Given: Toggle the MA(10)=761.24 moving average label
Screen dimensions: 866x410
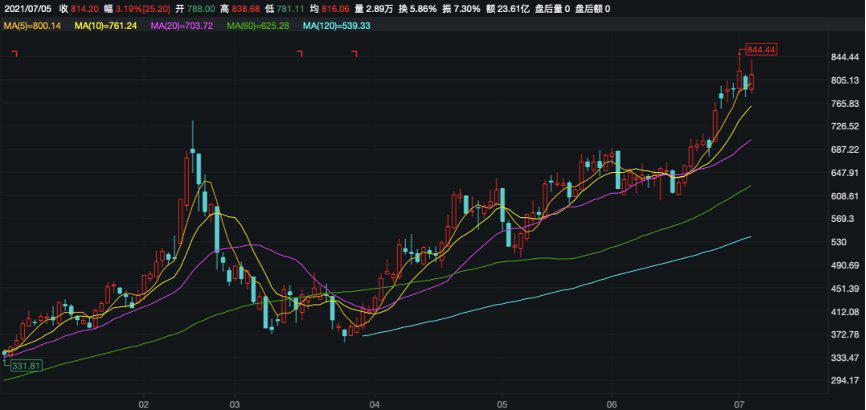Looking at the screenshot, I should [110, 25].
